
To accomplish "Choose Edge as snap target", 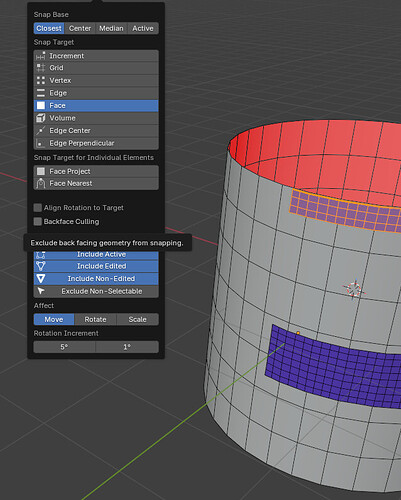I will click(96, 93).
